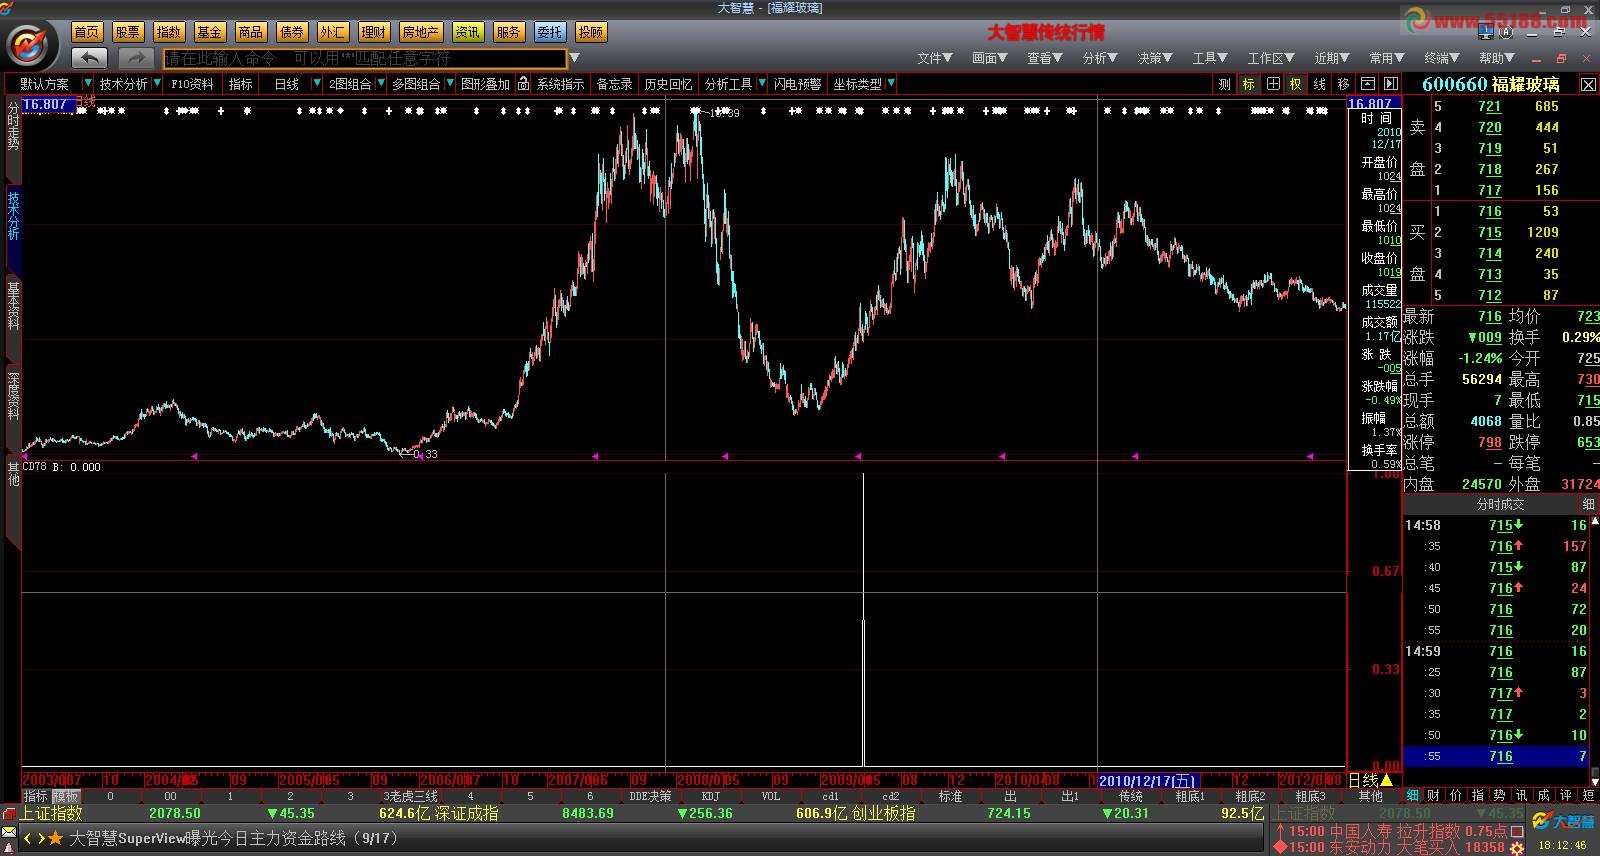The width and height of the screenshot is (1600, 856).
Task: Click the mail envelope icon at bottom left
Action: [x=9, y=831]
